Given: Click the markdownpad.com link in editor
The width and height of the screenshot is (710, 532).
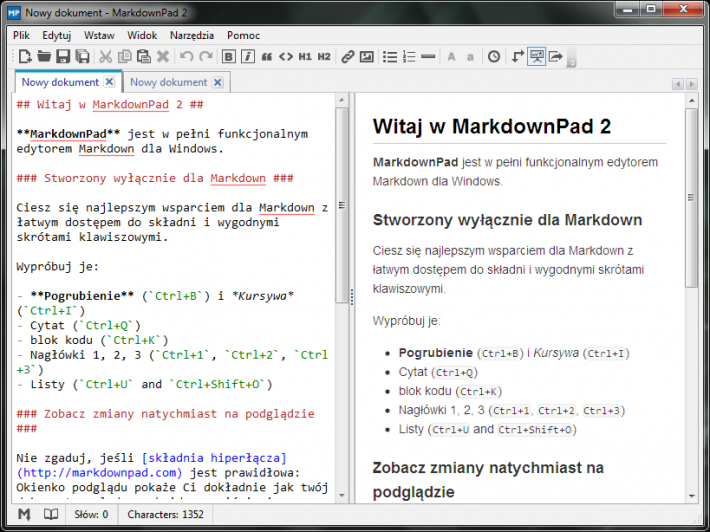Looking at the screenshot, I should pyautogui.click(x=99, y=473).
